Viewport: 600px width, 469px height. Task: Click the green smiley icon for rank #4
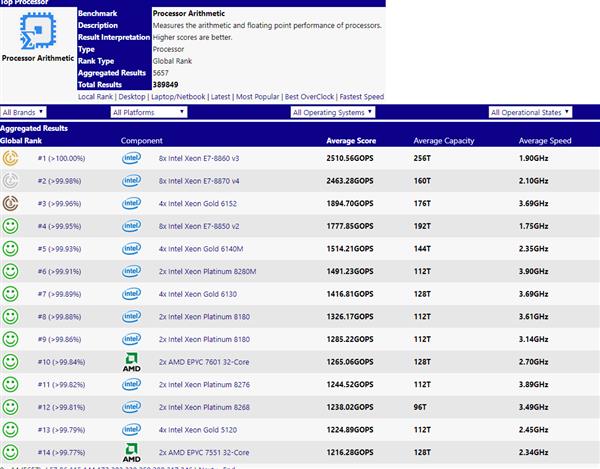(12, 226)
